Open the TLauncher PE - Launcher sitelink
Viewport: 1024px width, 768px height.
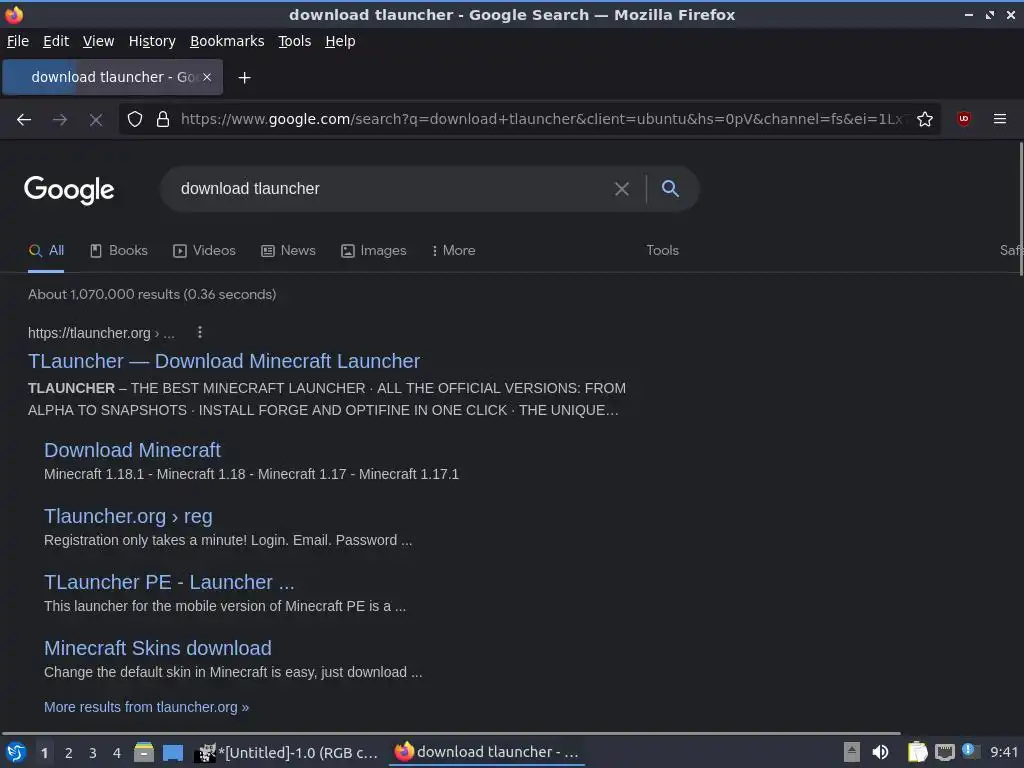click(x=169, y=582)
